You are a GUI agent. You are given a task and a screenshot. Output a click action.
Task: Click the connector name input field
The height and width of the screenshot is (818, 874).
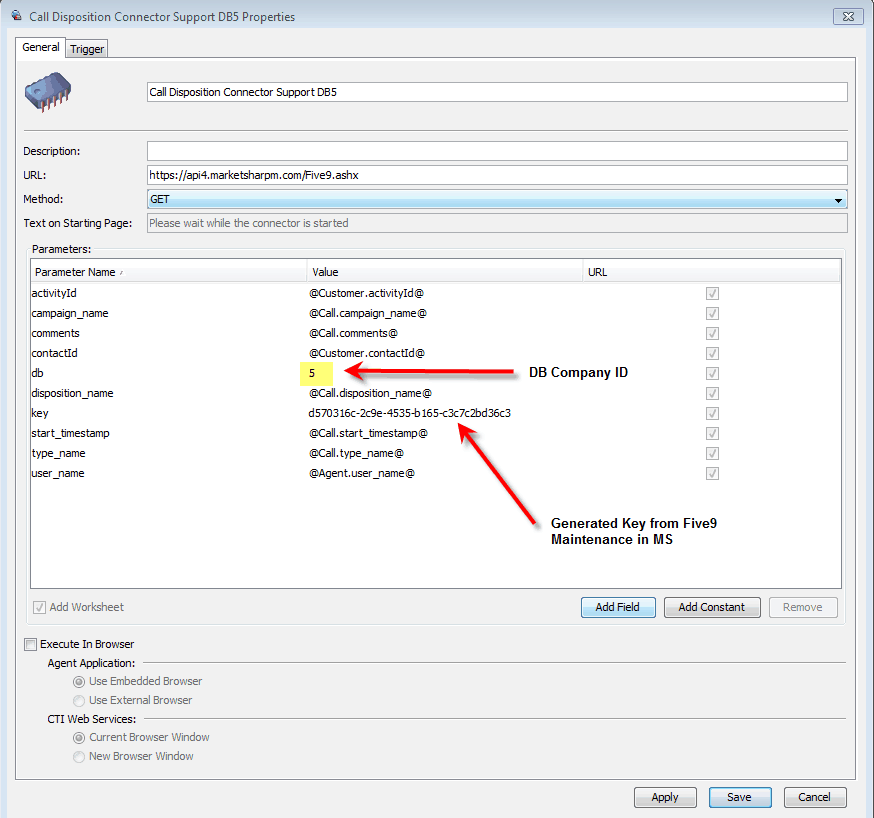pyautogui.click(x=497, y=92)
